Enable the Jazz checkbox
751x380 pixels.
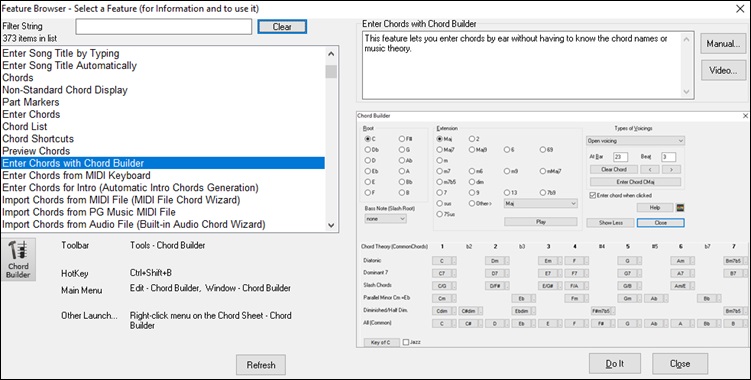pos(406,342)
